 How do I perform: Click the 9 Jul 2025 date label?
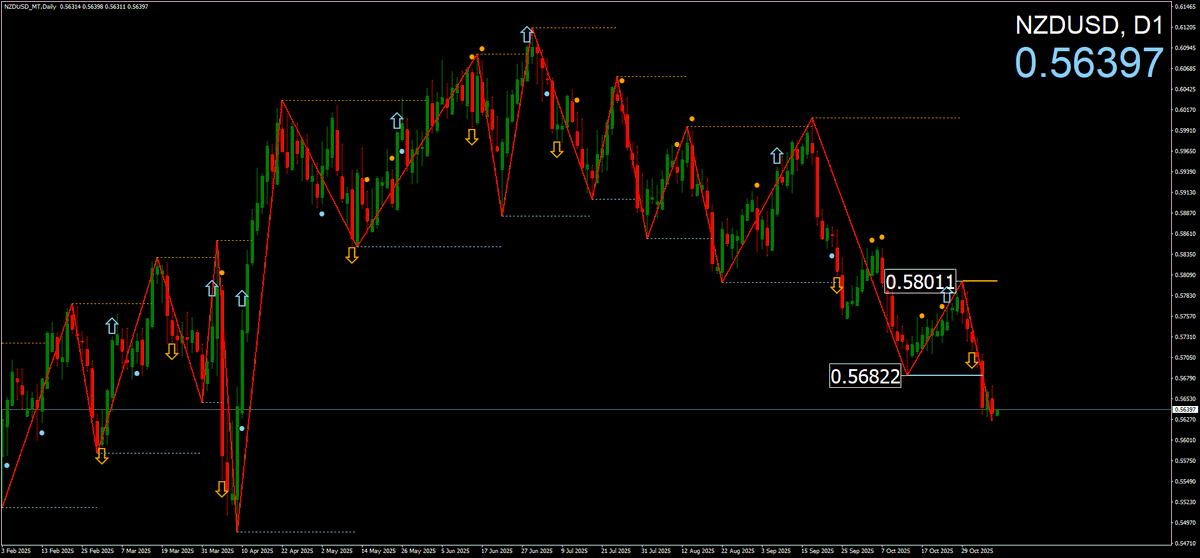coord(576,551)
